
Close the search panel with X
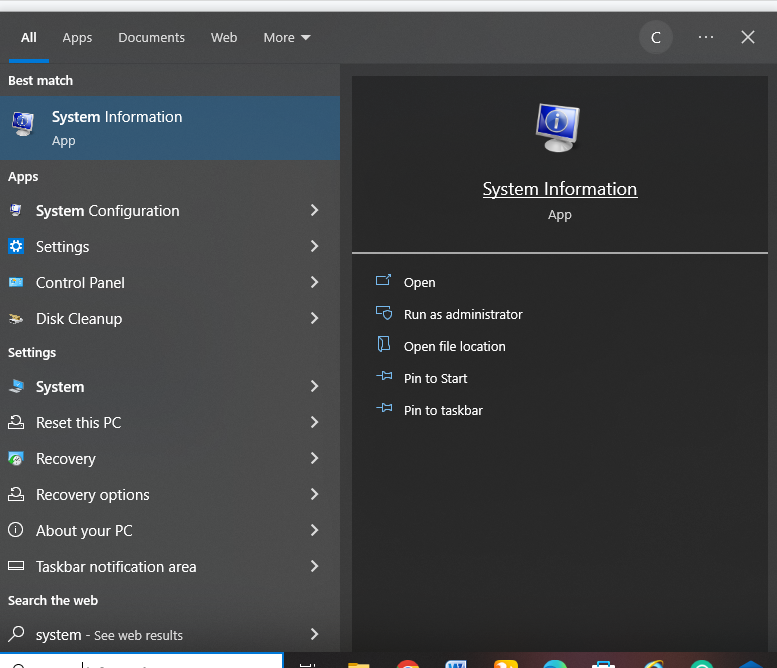click(748, 37)
